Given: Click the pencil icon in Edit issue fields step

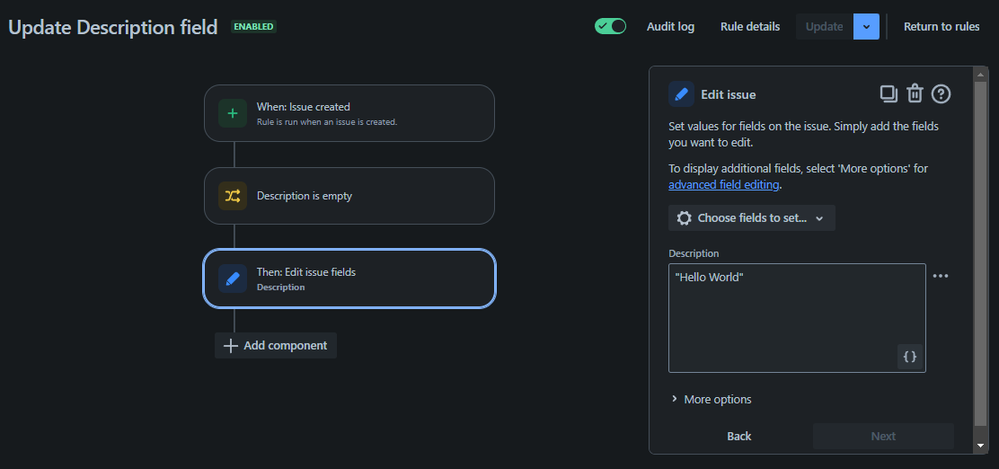Looking at the screenshot, I should click(x=233, y=278).
